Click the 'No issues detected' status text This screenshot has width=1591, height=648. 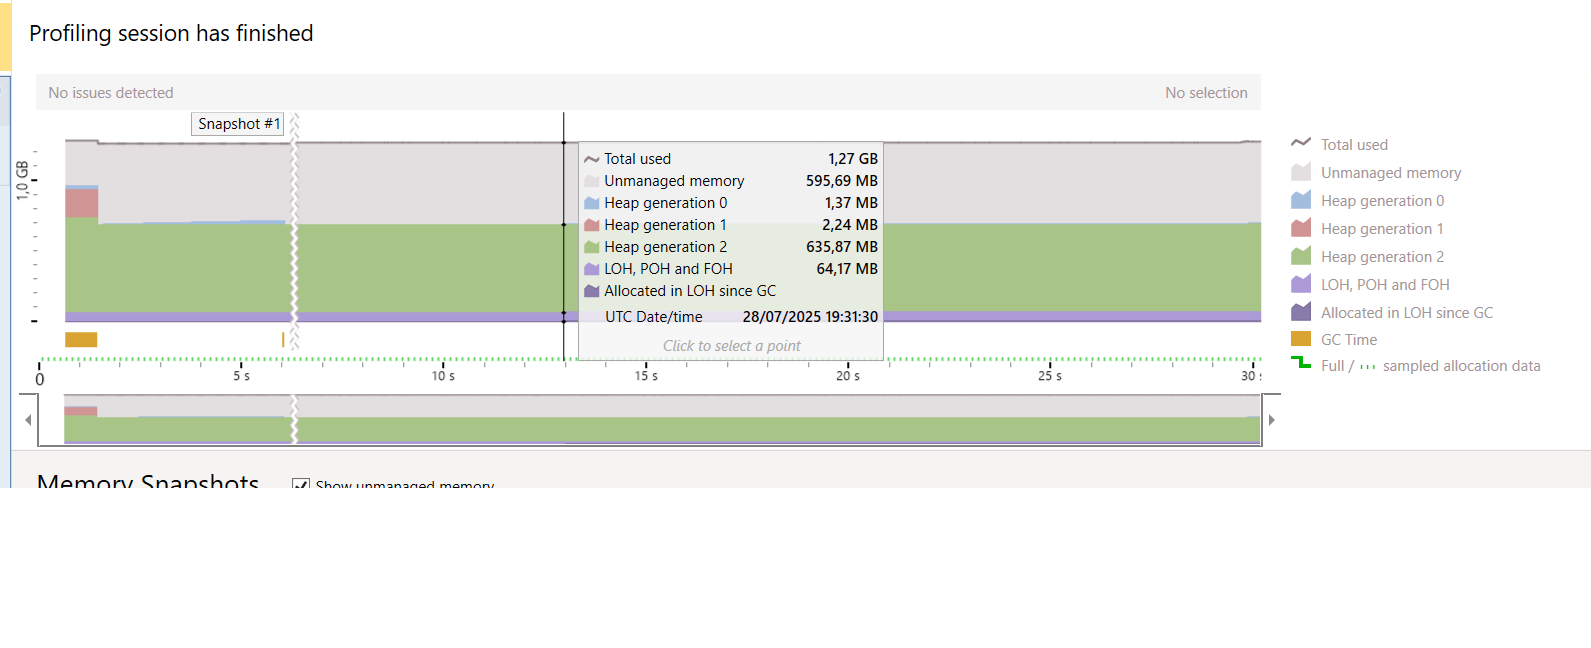click(111, 93)
